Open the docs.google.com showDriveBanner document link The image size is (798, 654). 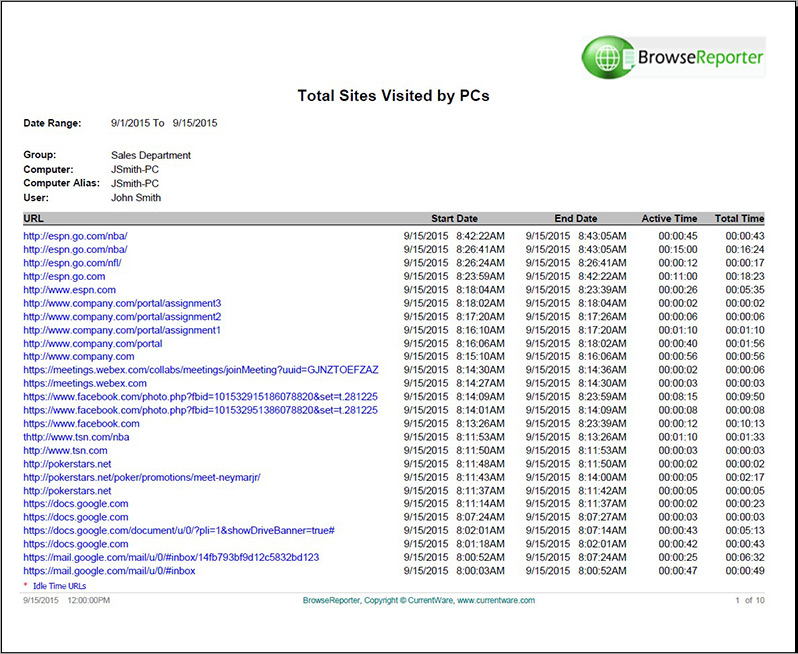179,530
